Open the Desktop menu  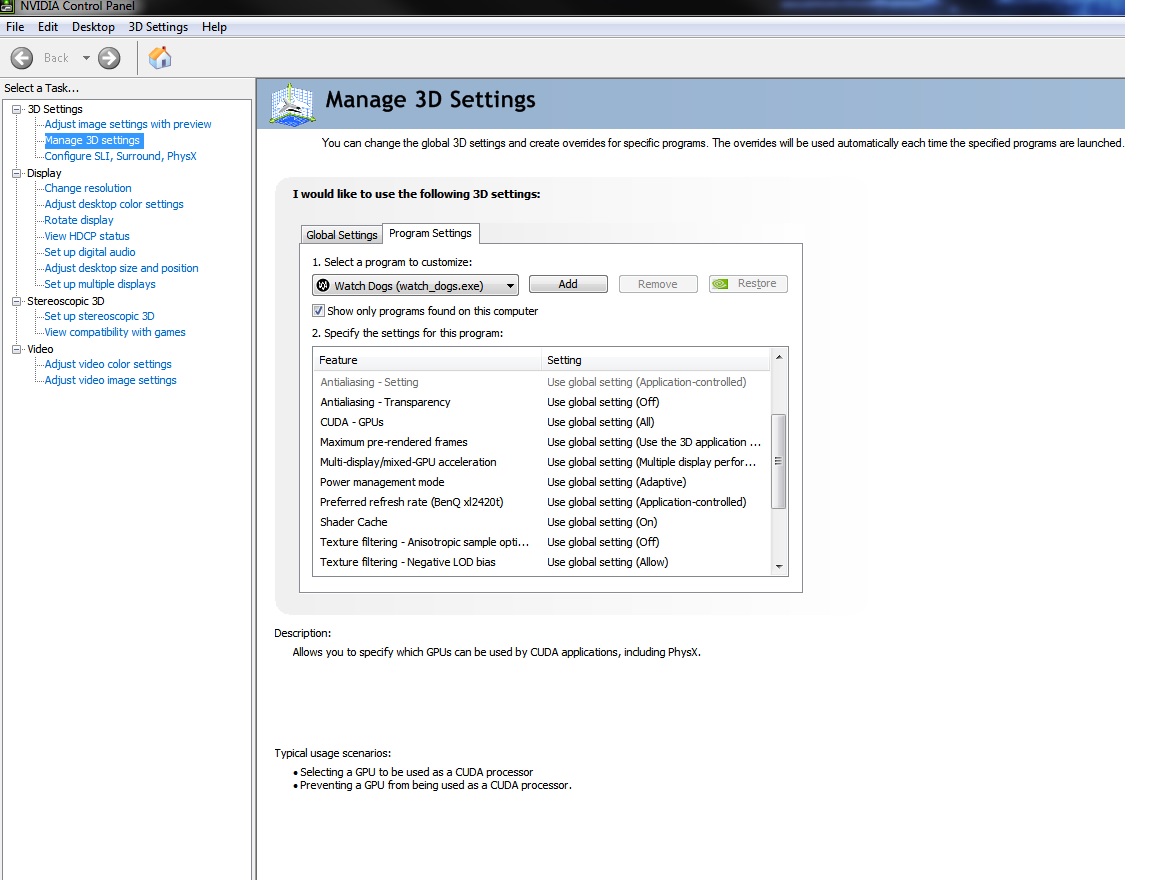pyautogui.click(x=93, y=26)
